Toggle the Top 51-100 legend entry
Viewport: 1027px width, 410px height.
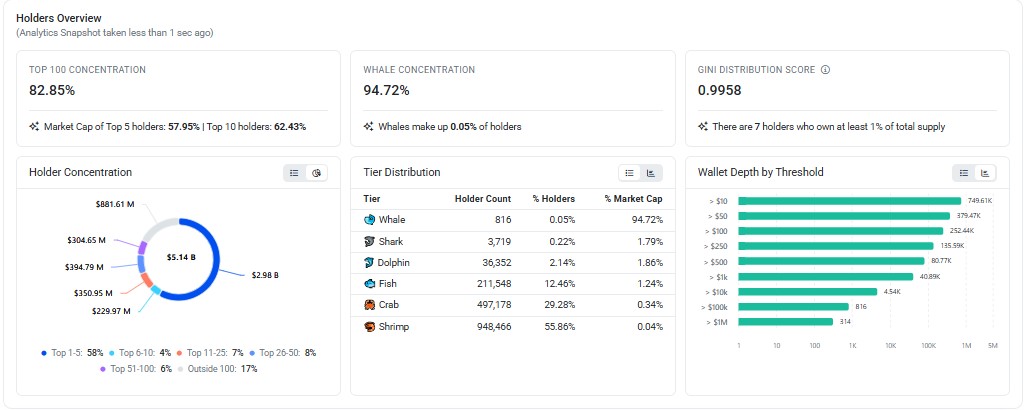coord(136,369)
